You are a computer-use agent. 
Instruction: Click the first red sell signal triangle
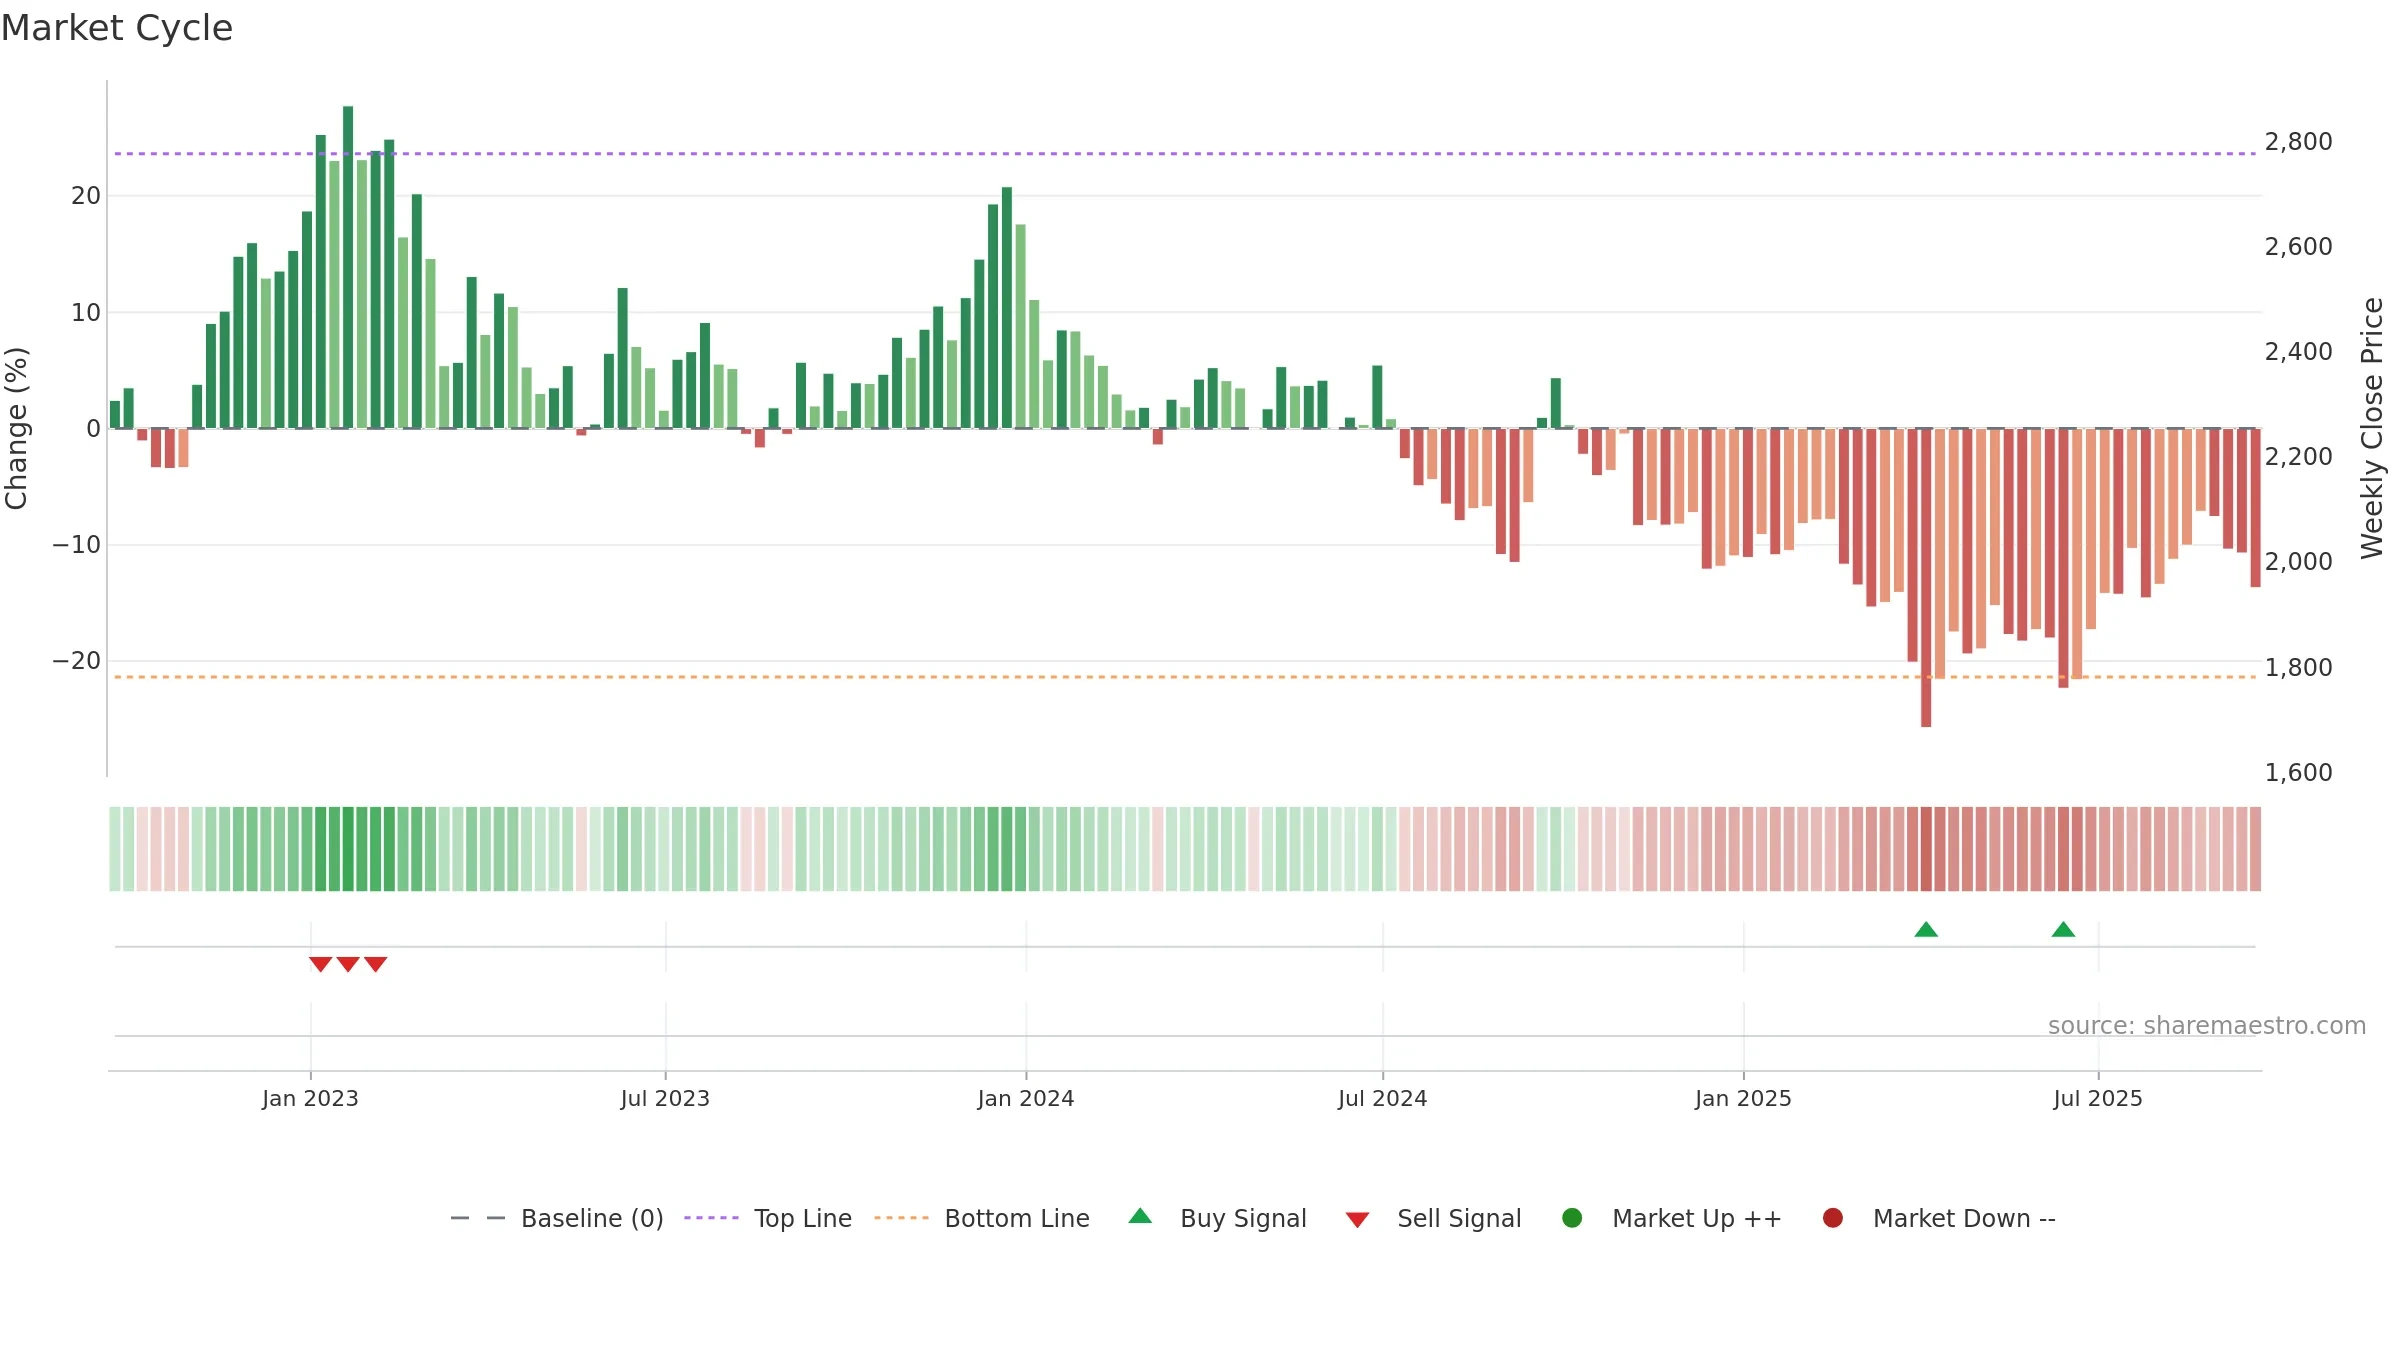click(320, 964)
